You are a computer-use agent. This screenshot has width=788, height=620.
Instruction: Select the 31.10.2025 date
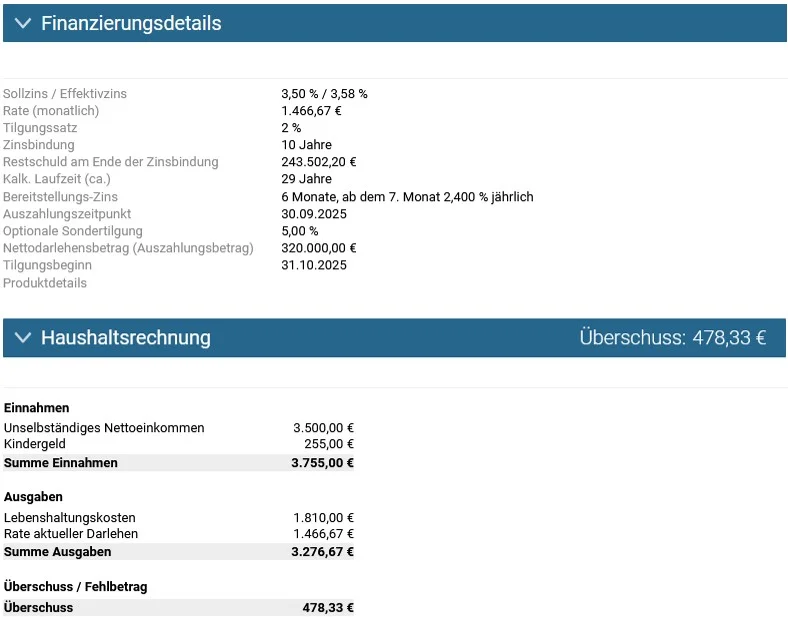314,265
